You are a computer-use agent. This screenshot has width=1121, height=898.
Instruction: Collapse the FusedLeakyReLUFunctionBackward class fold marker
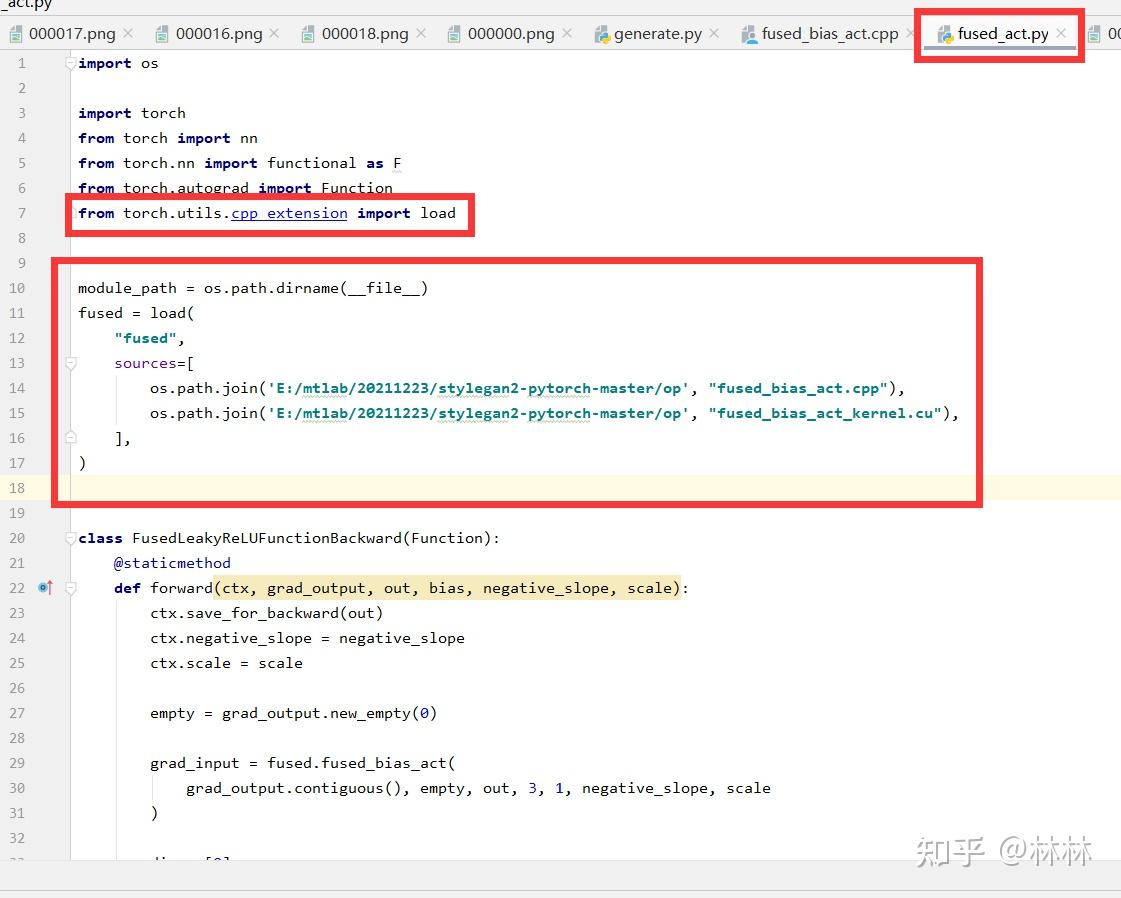coord(68,538)
